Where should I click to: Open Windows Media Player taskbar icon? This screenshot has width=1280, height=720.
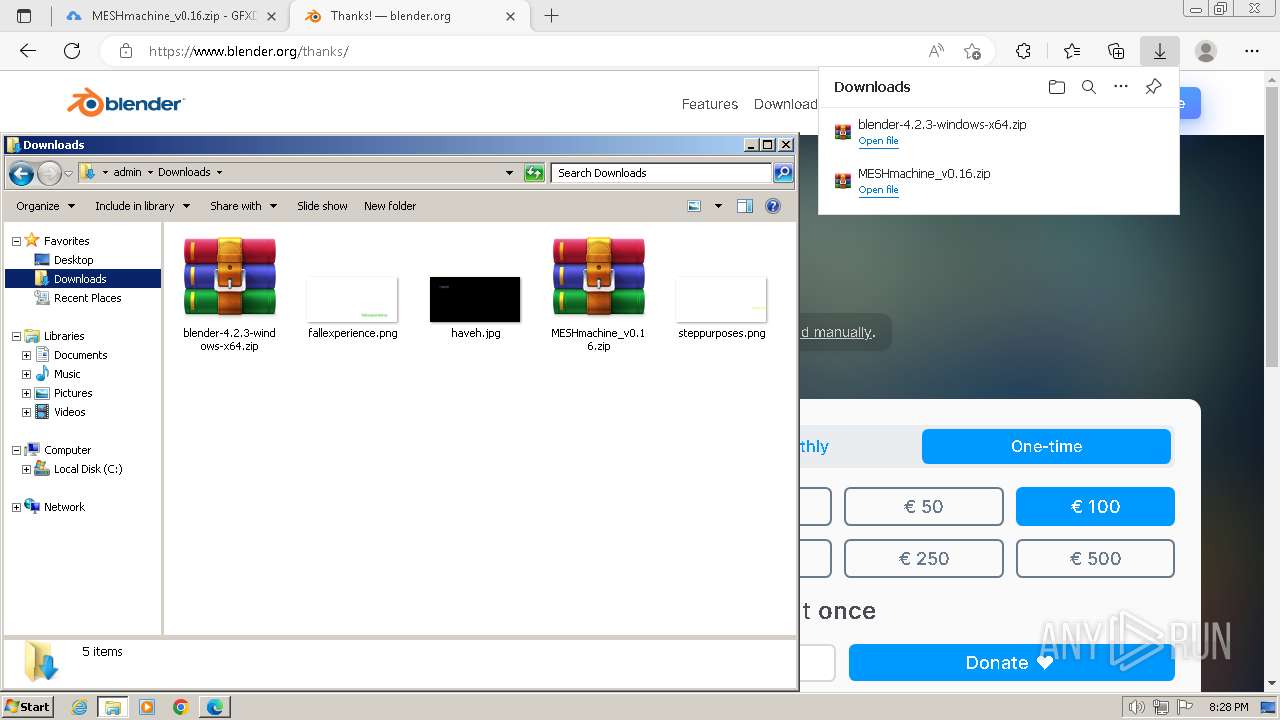tap(147, 707)
